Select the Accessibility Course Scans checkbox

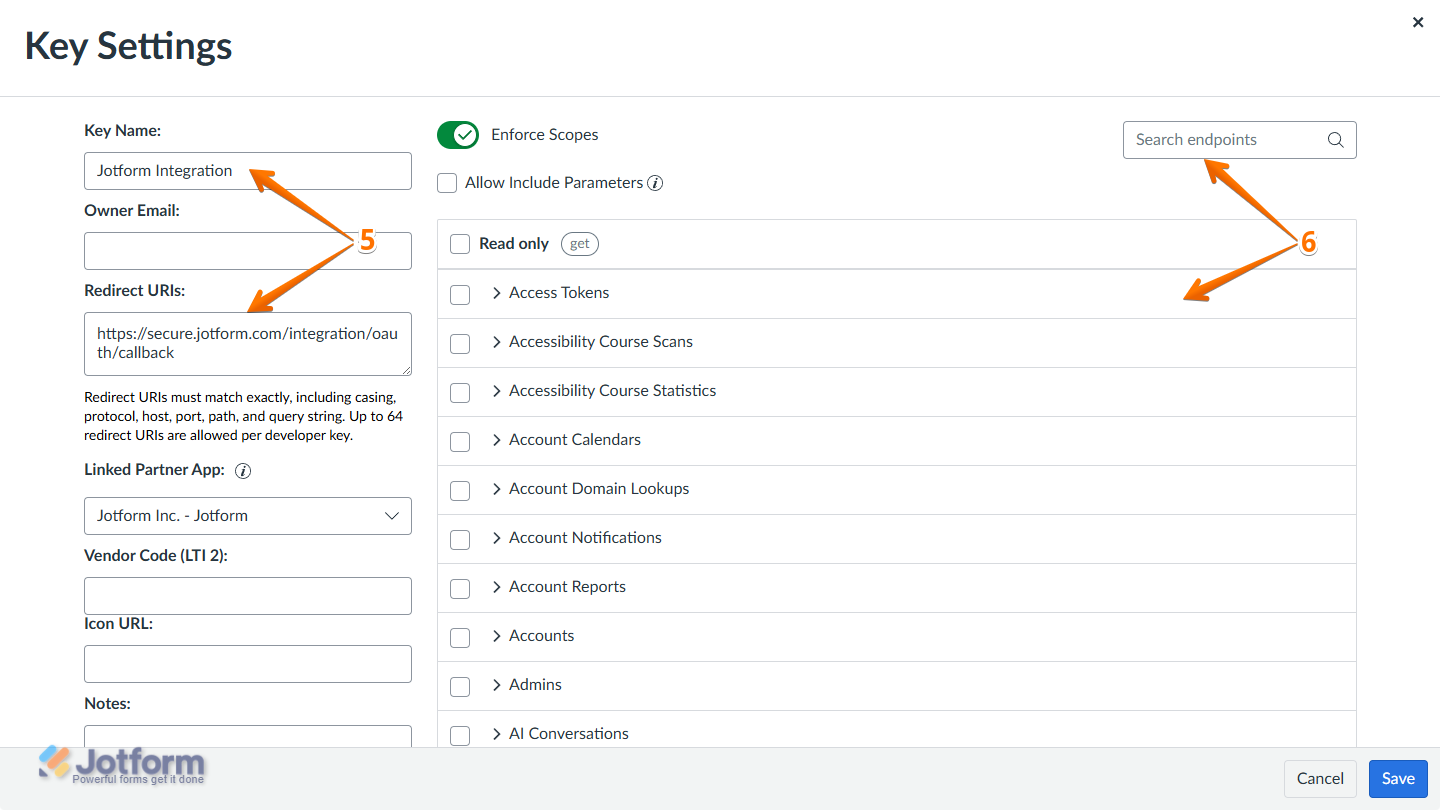pos(460,343)
